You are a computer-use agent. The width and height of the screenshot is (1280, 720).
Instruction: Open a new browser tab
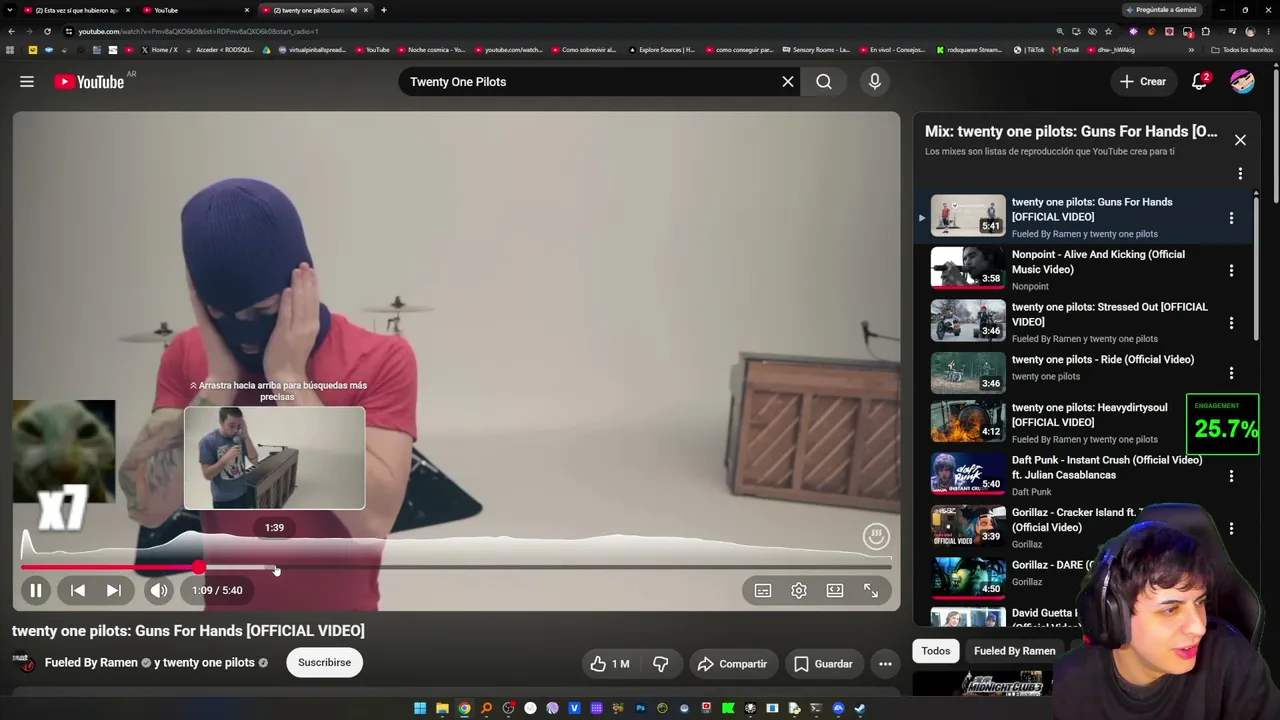point(384,10)
